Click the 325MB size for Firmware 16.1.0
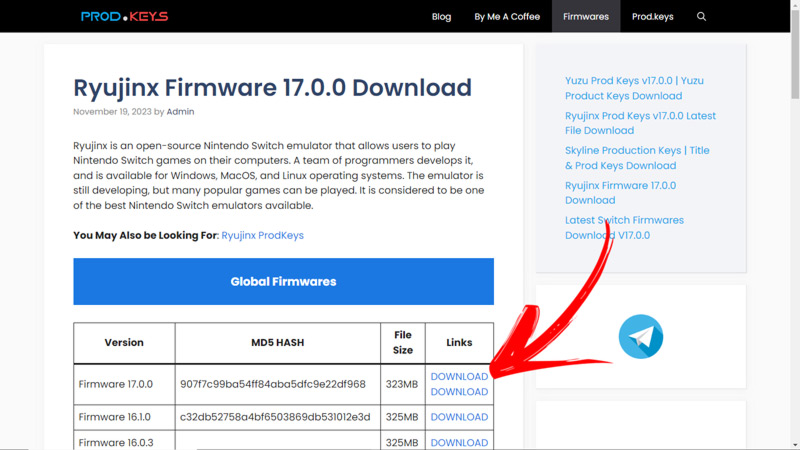 (403, 417)
